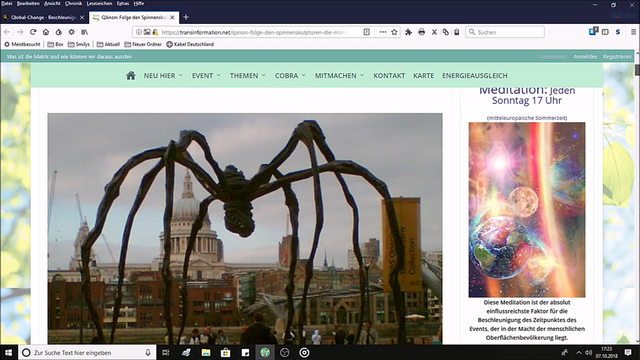Viewport: 640px width, 360px height.
Task: Open Task View on the taskbar
Action: (x=165, y=352)
